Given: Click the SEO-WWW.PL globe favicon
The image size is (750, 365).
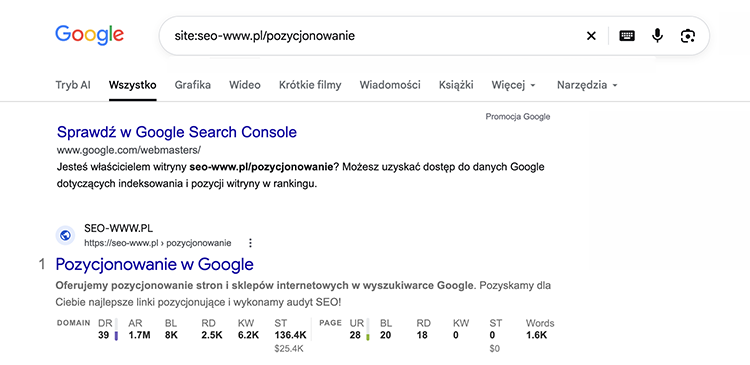Looking at the screenshot, I should pos(66,235).
